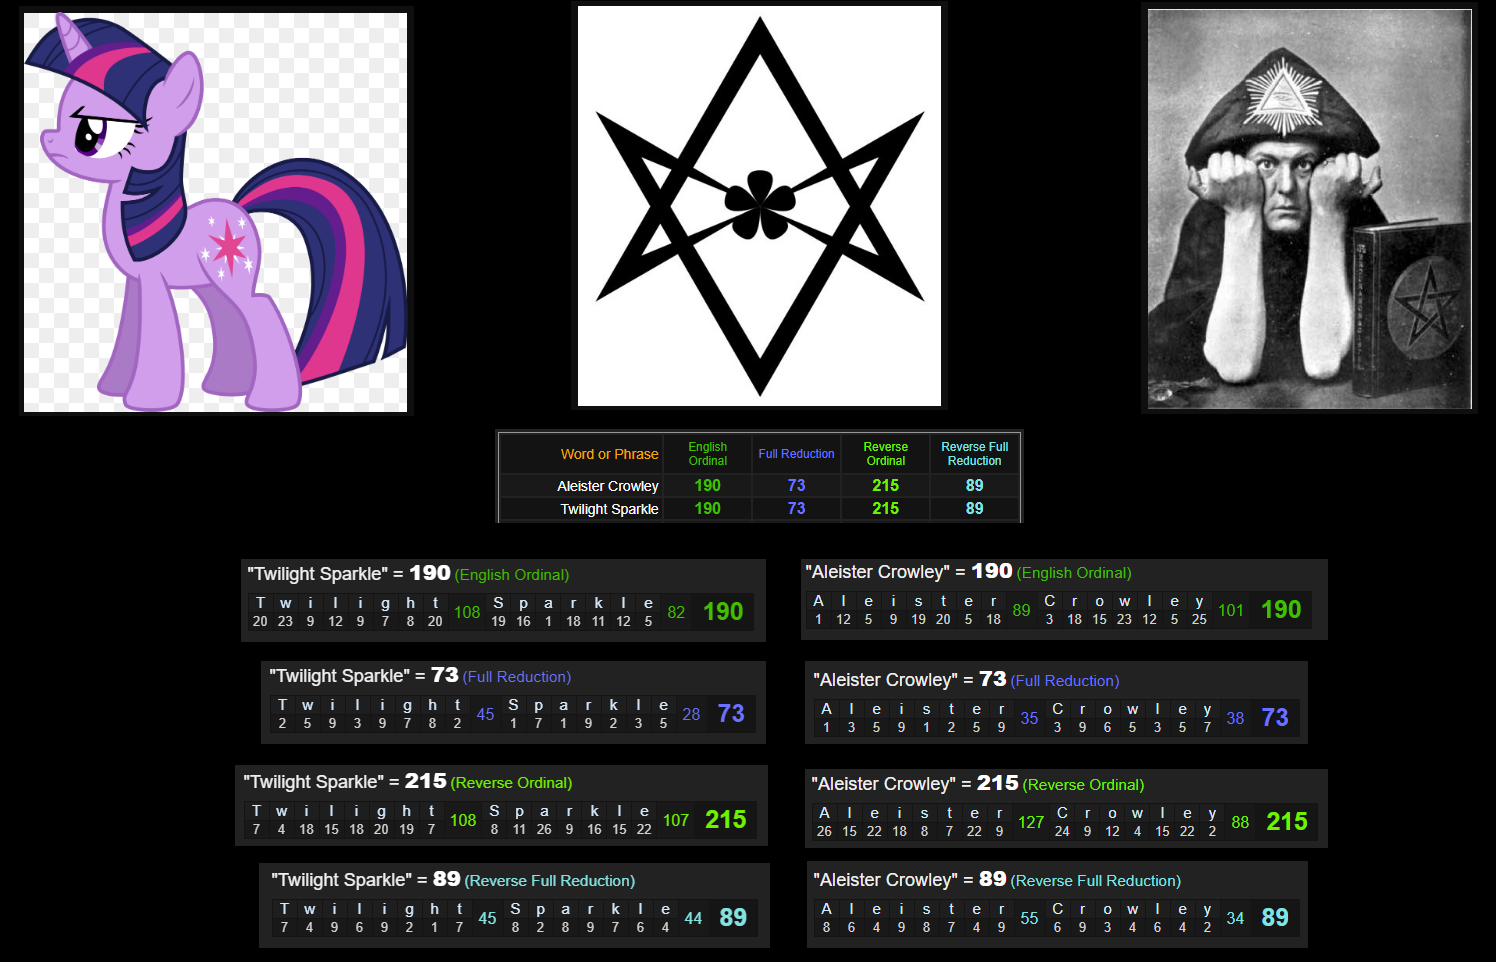The image size is (1496, 962).
Task: Select the "Aleister Crowley" name cell in the table
Action: [x=608, y=486]
